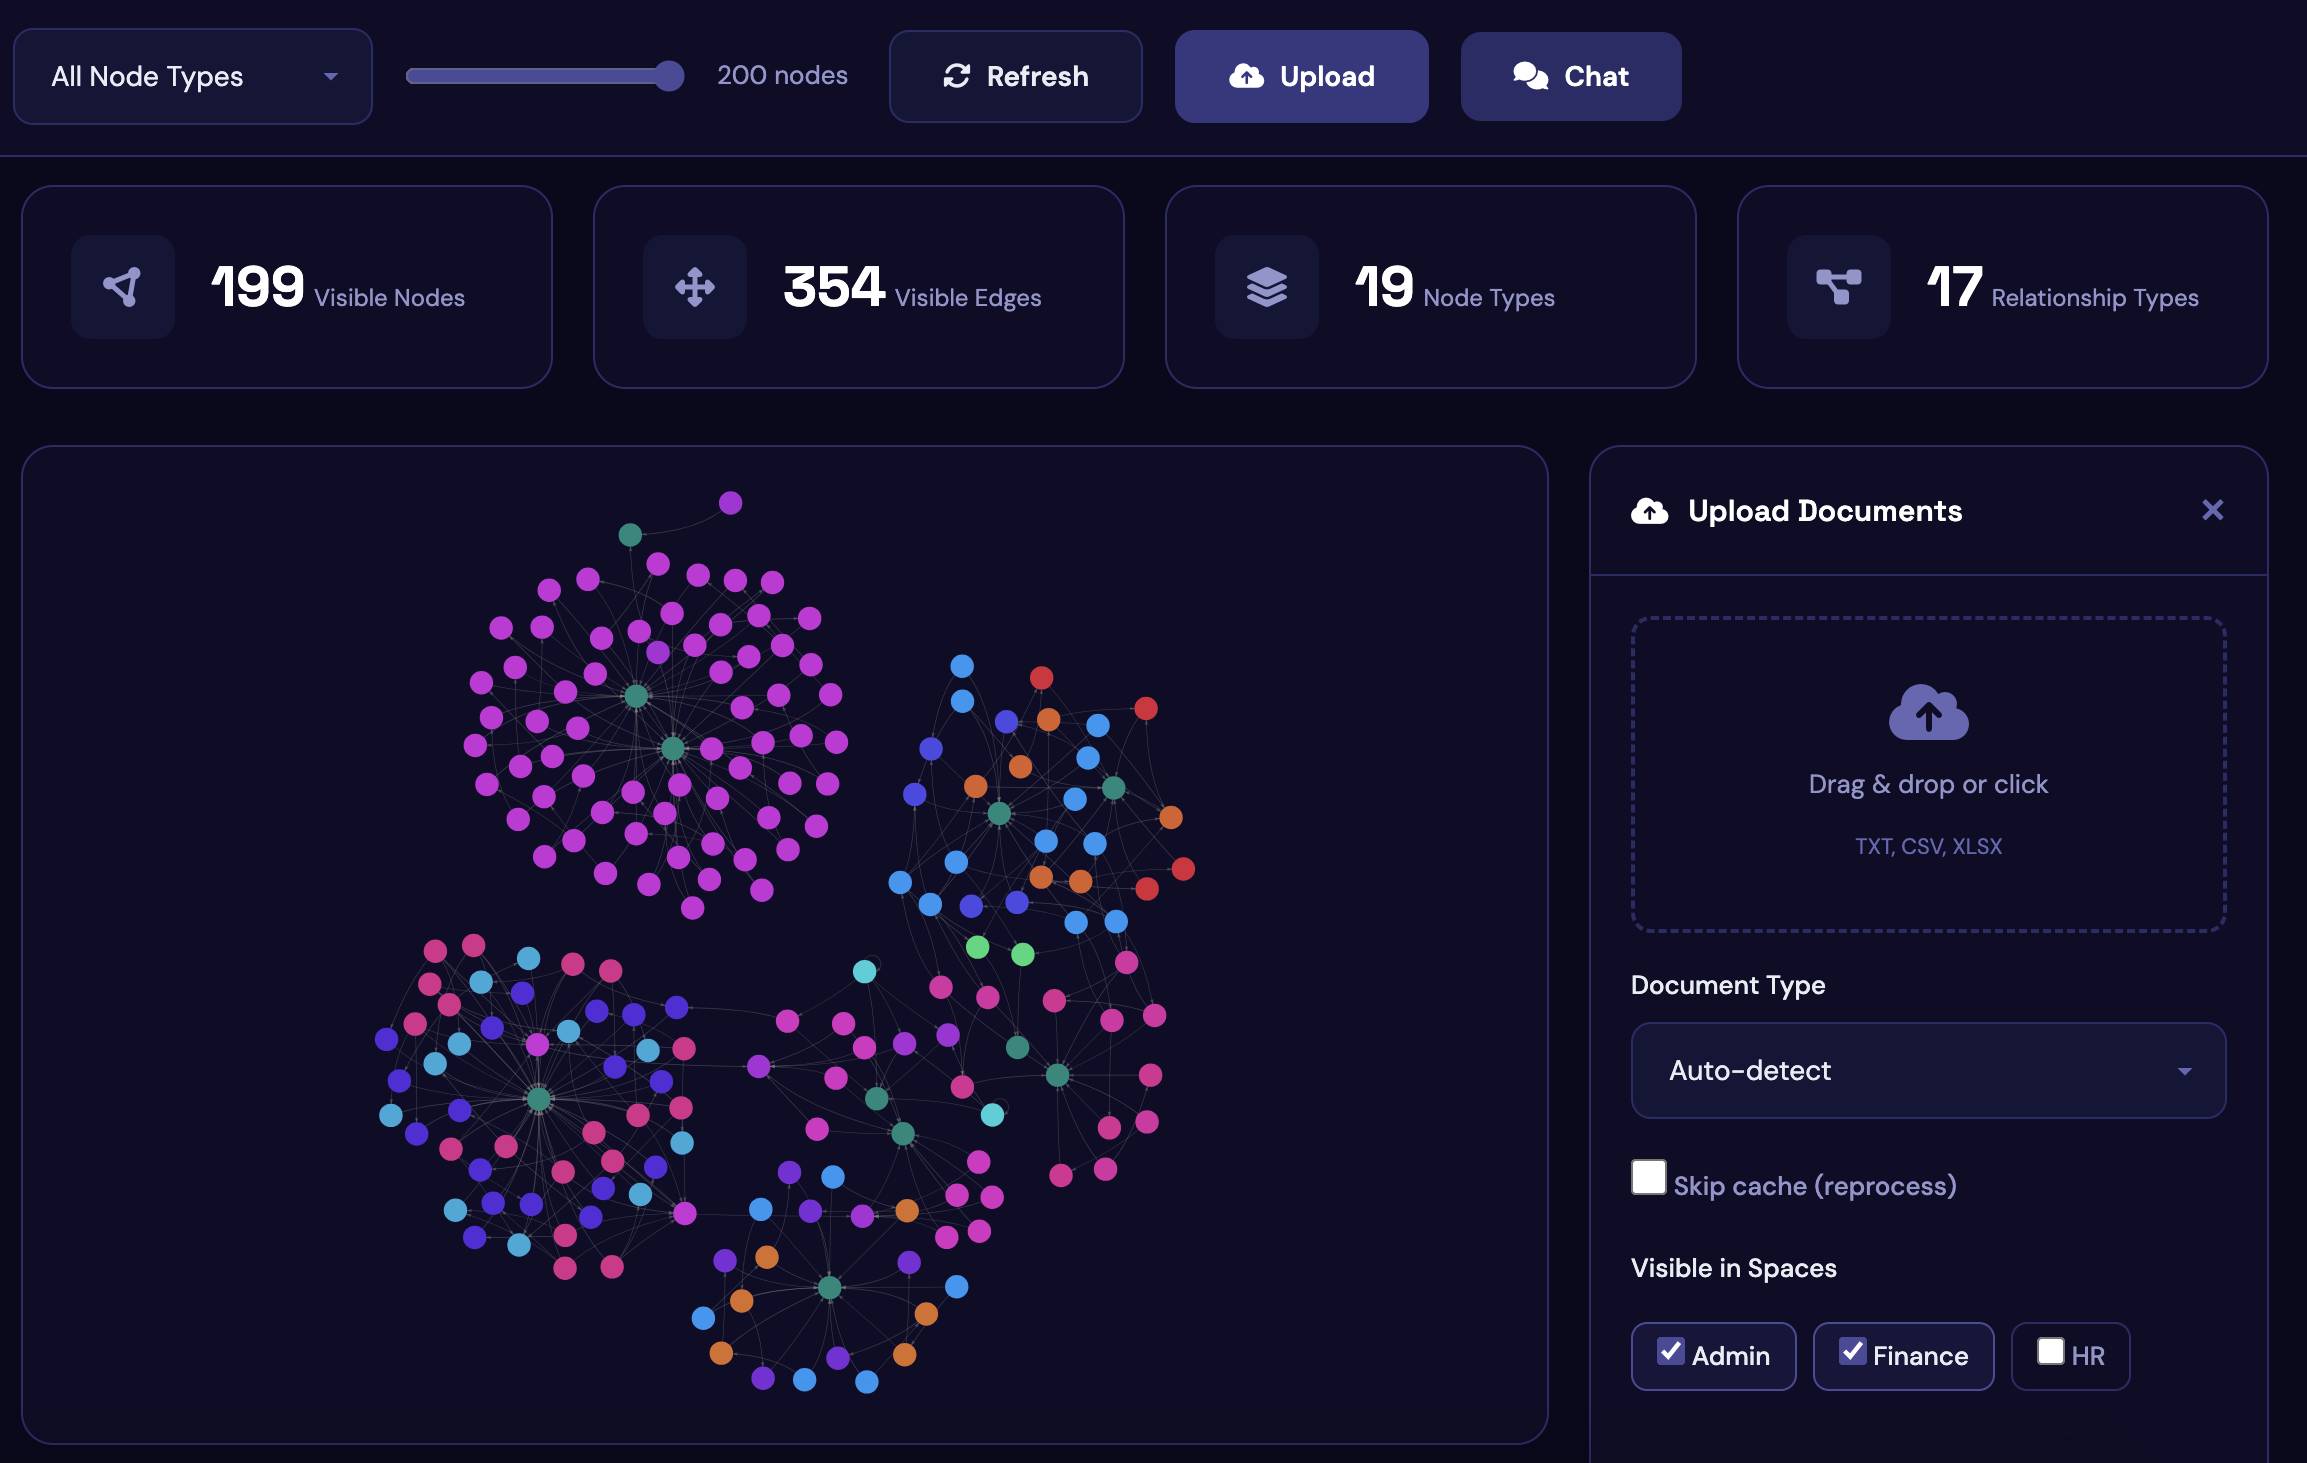Click the node count slider handle

[669, 76]
